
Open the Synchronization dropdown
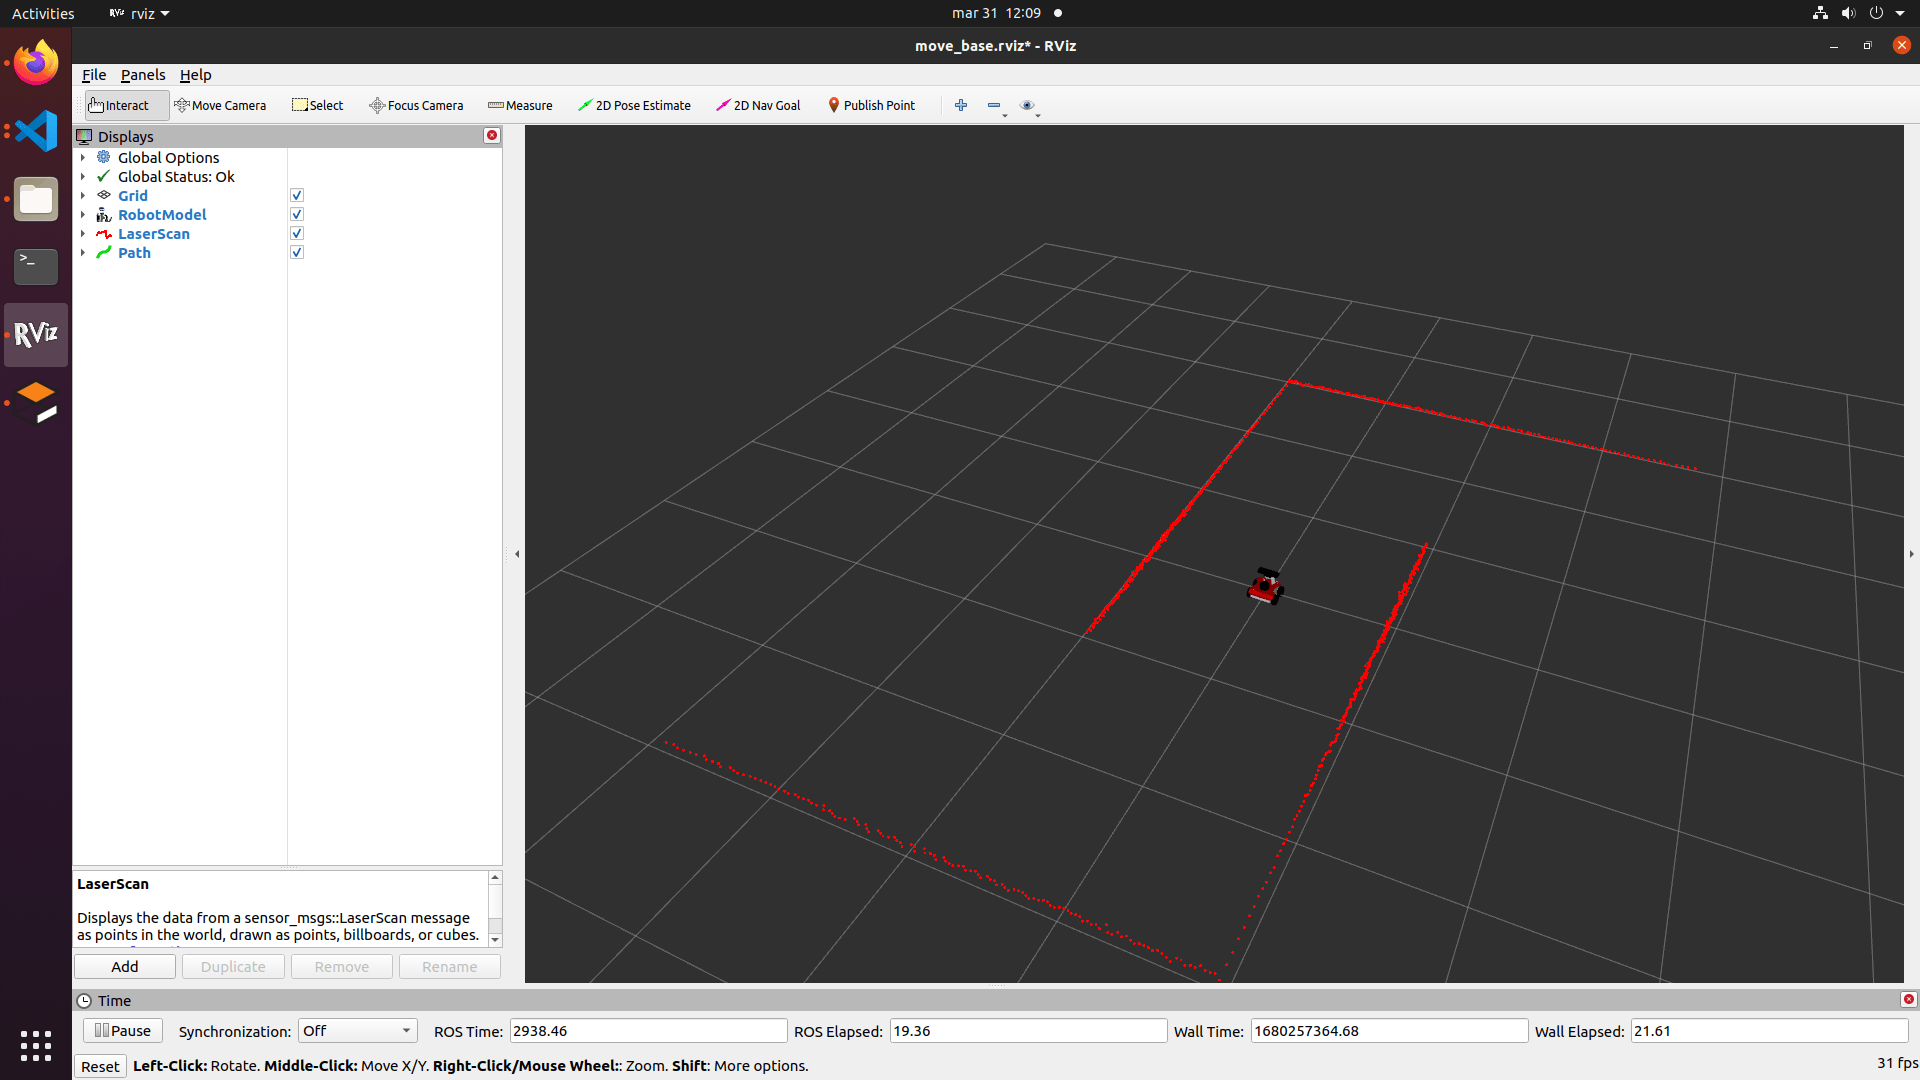[x=357, y=1031]
